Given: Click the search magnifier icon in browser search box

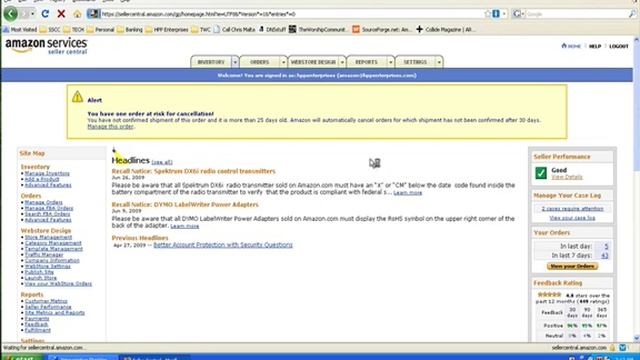Looking at the screenshot, I should tap(632, 14).
